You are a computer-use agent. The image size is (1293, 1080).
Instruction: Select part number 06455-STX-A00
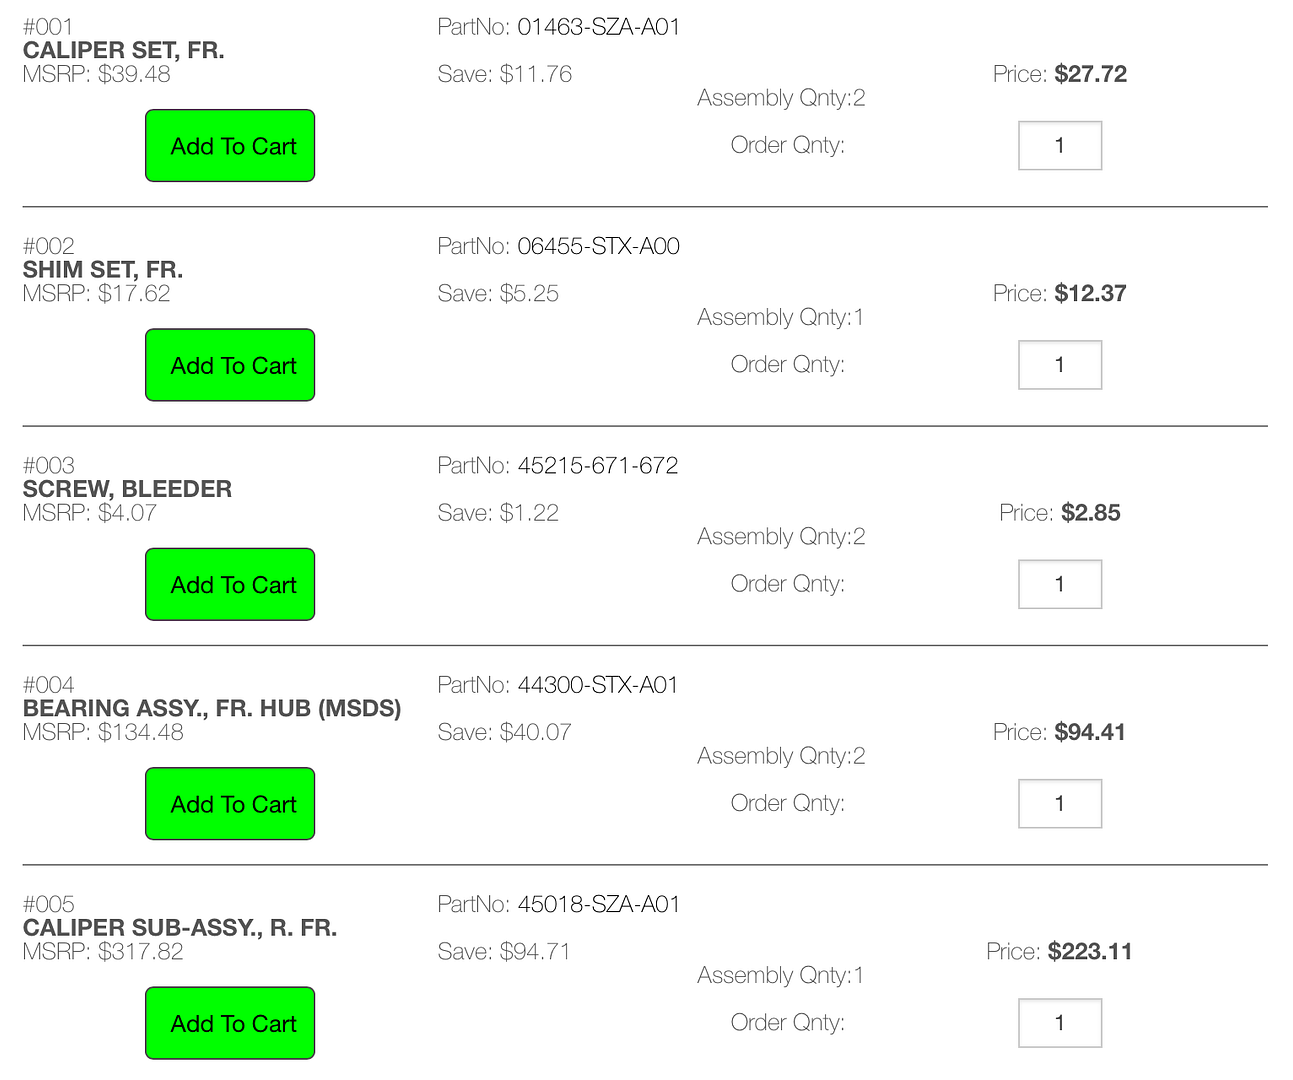coord(599,246)
